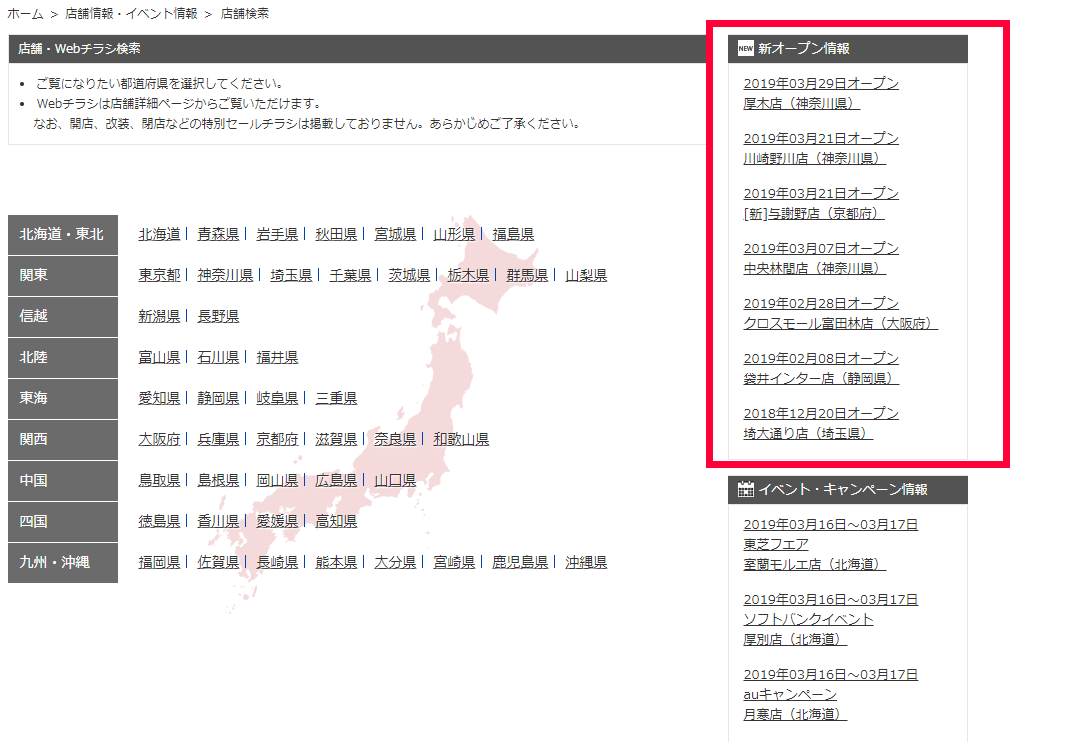Select 沖縄県 prefecture link
The height and width of the screenshot is (742, 1068).
tap(586, 562)
